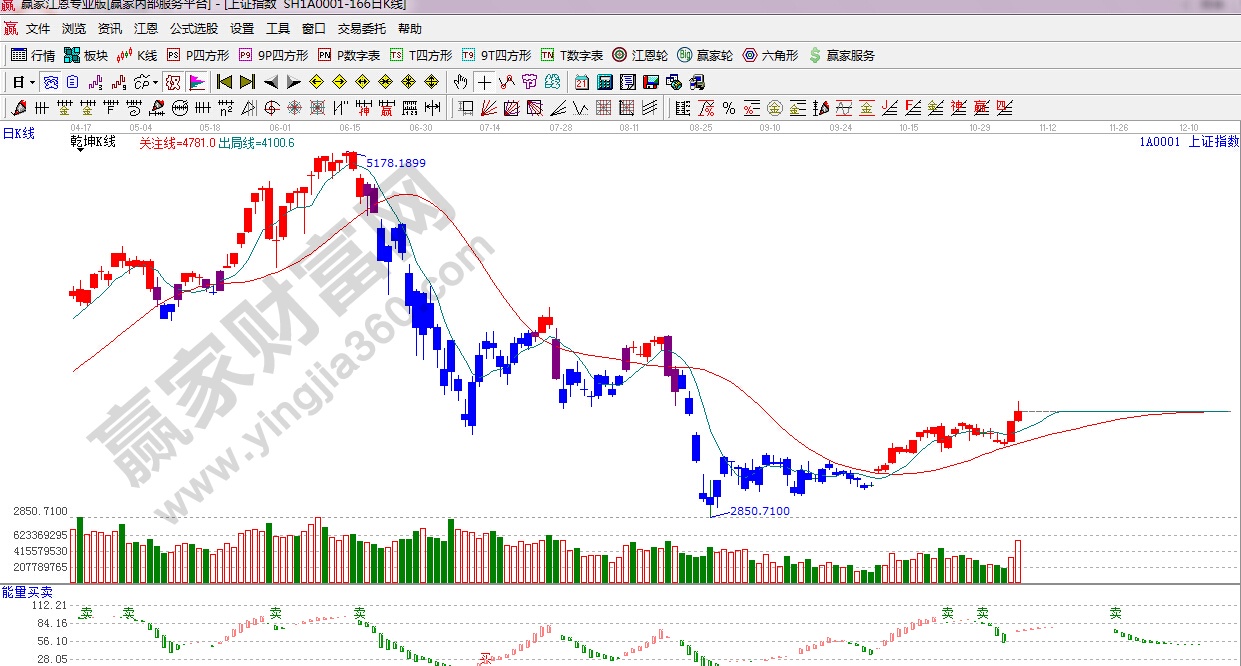
Task: Pick the pencil tool in drawing toolbar
Action: pyautogui.click(x=18, y=108)
